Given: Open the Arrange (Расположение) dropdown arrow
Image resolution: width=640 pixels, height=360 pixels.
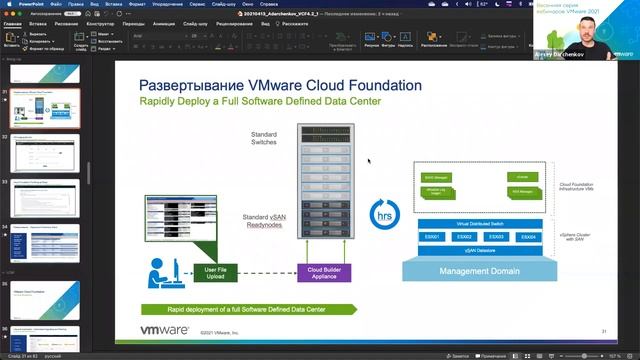Looking at the screenshot, I should pyautogui.click(x=440, y=37).
